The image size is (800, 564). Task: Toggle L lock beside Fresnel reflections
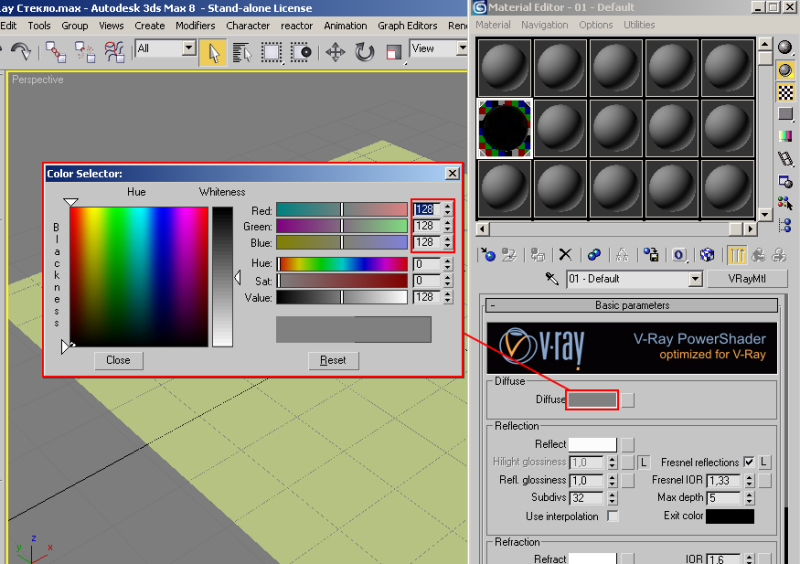pos(764,462)
